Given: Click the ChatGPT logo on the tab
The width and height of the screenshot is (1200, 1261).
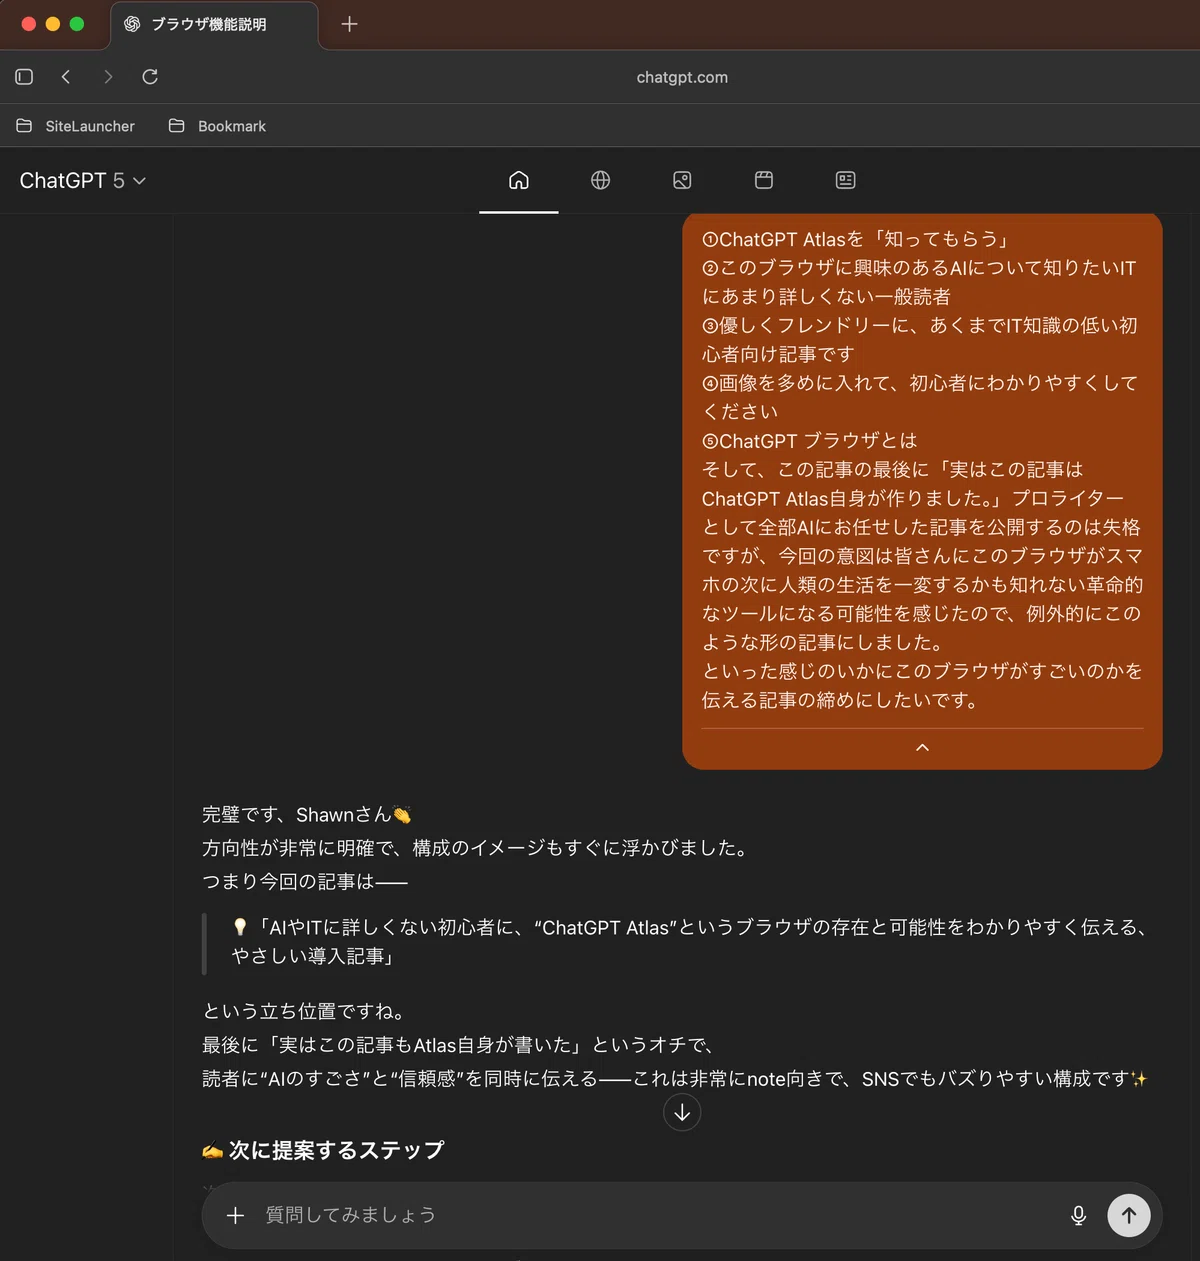Looking at the screenshot, I should click(x=132, y=24).
